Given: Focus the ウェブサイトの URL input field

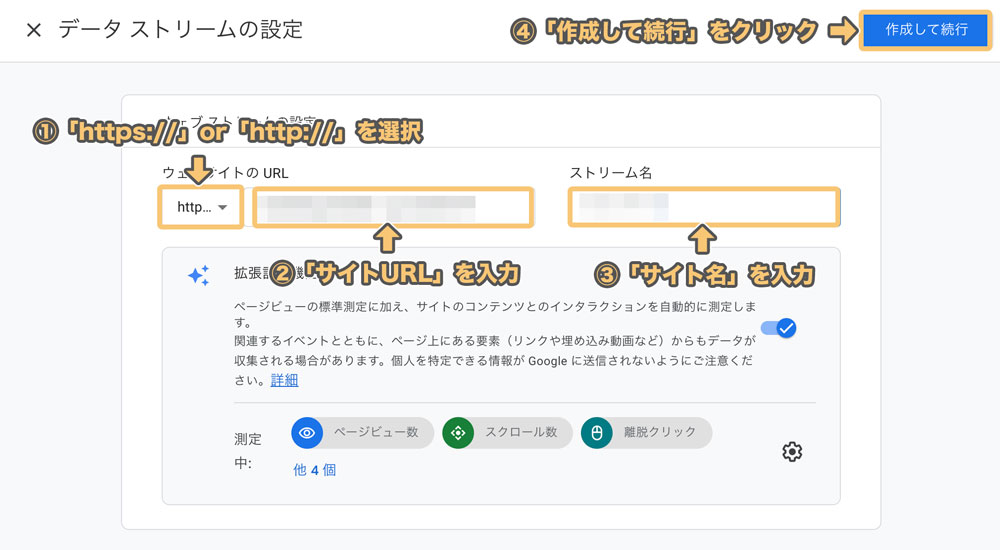Looking at the screenshot, I should (393, 207).
